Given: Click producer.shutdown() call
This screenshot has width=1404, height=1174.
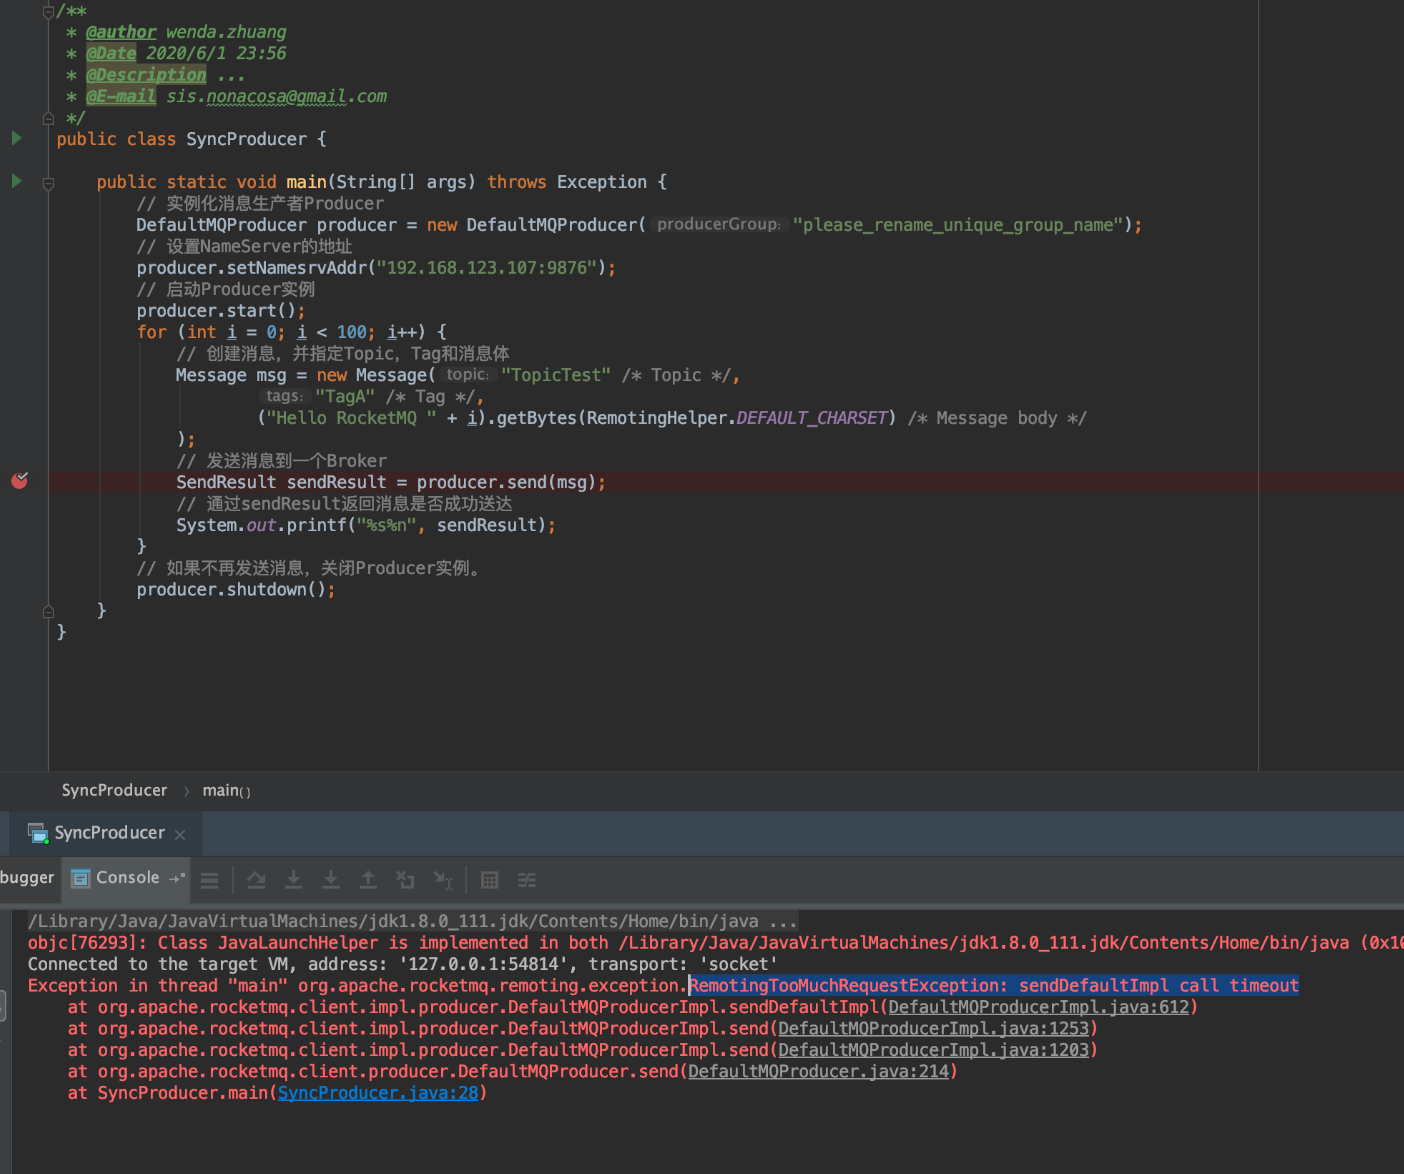Looking at the screenshot, I should [236, 590].
